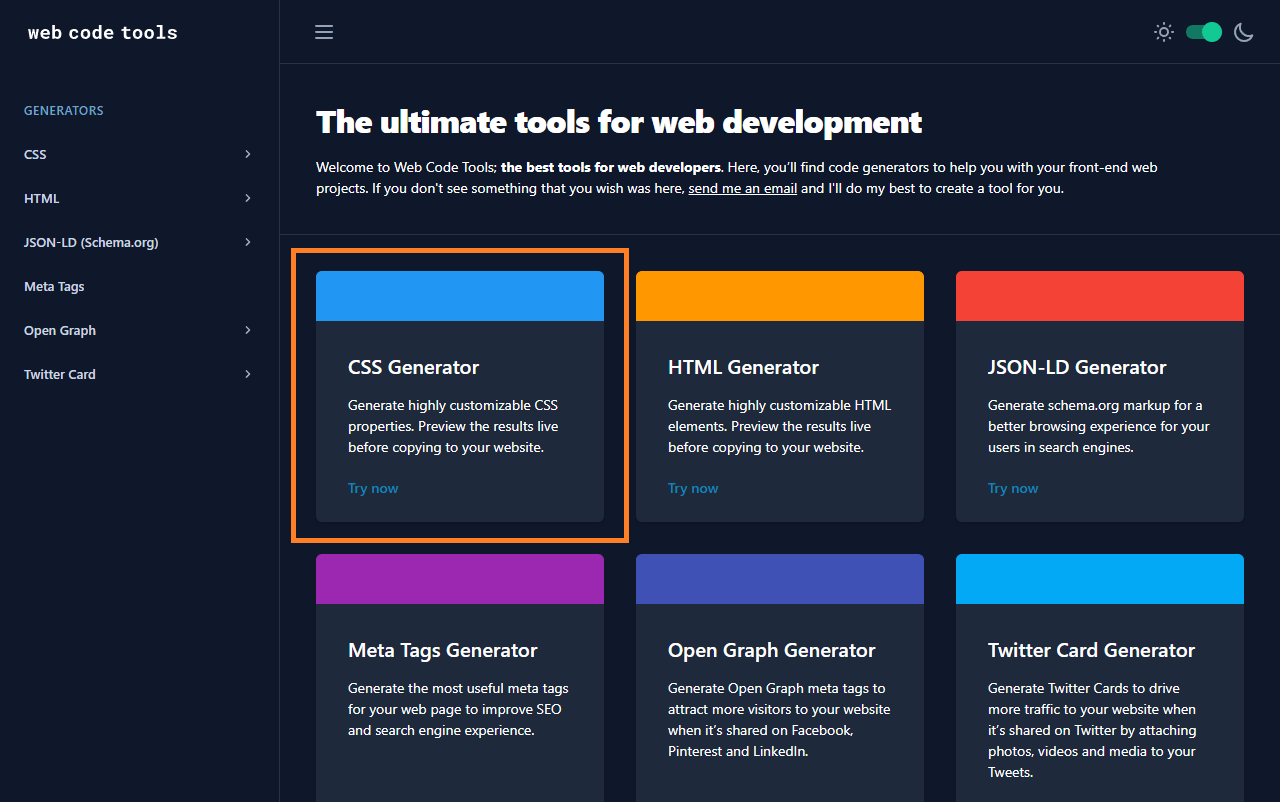
Task: Click the moon dark-mode icon
Action: [x=1243, y=32]
